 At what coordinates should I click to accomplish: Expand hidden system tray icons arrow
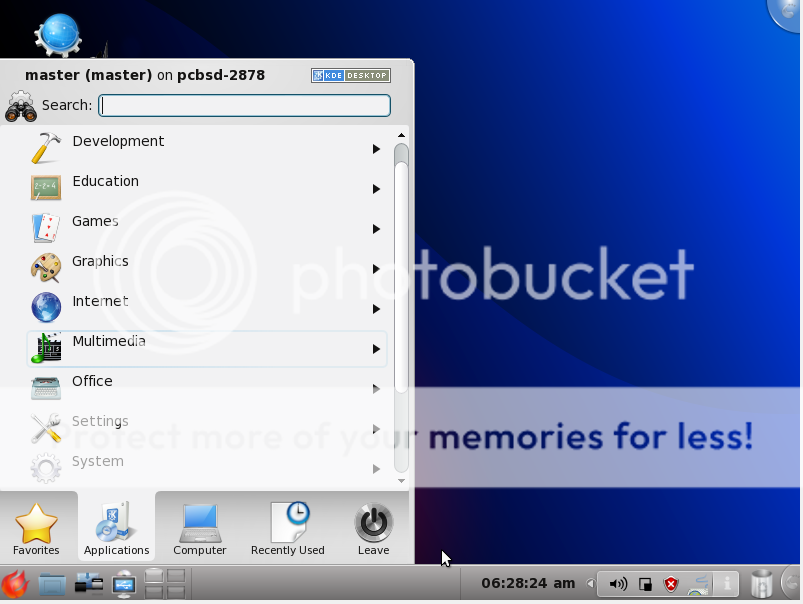[590, 584]
